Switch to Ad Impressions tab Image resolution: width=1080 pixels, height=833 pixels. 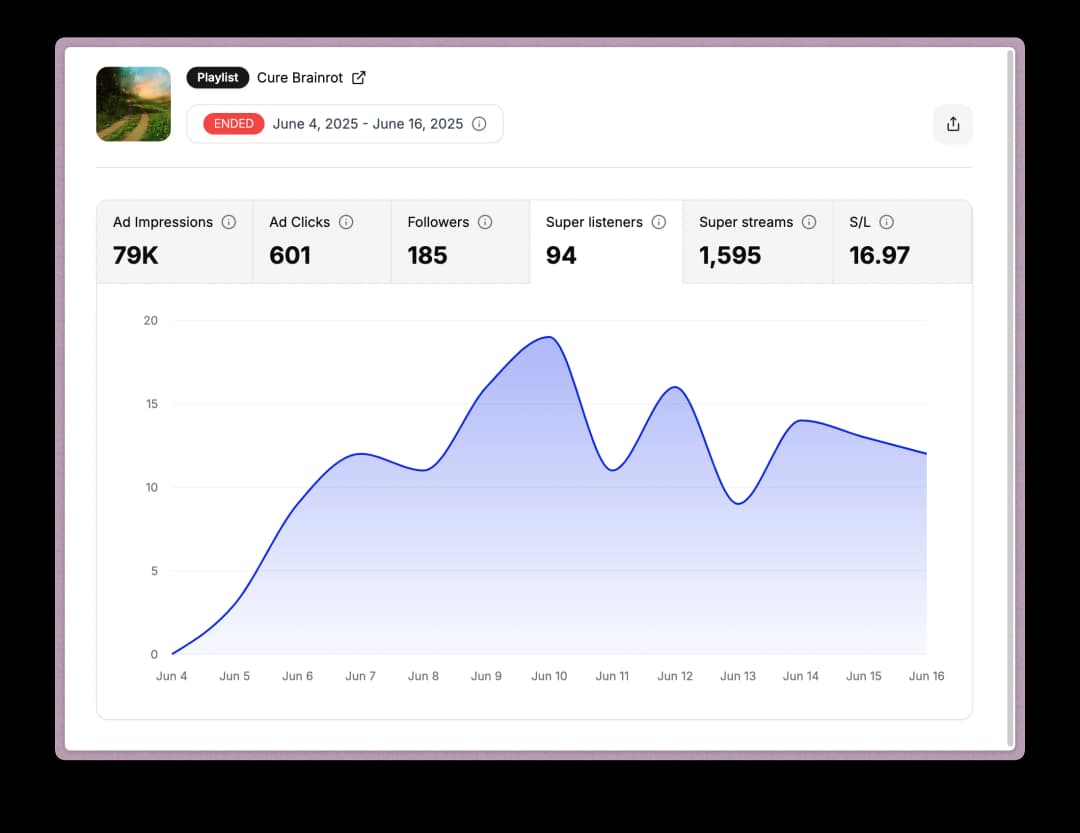(174, 242)
